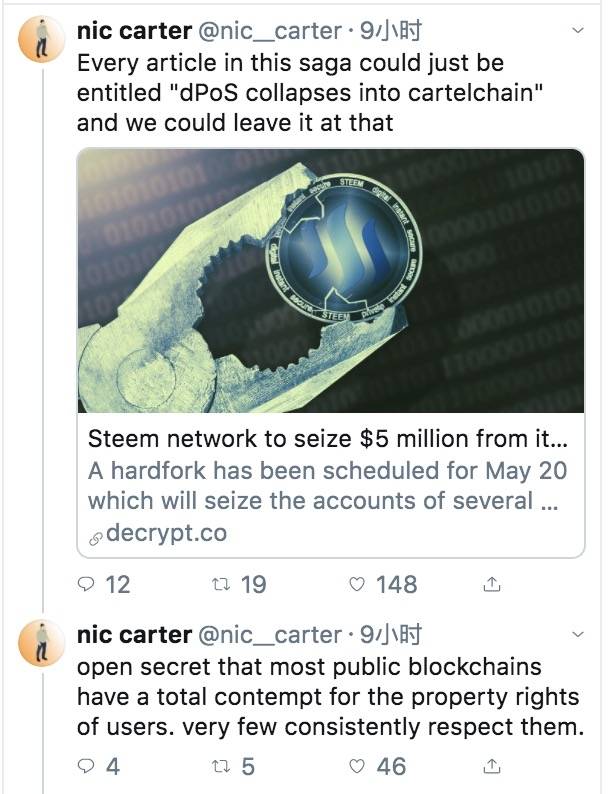Share the property rights tweet
Viewport: 610px width, 794px height.
491,766
